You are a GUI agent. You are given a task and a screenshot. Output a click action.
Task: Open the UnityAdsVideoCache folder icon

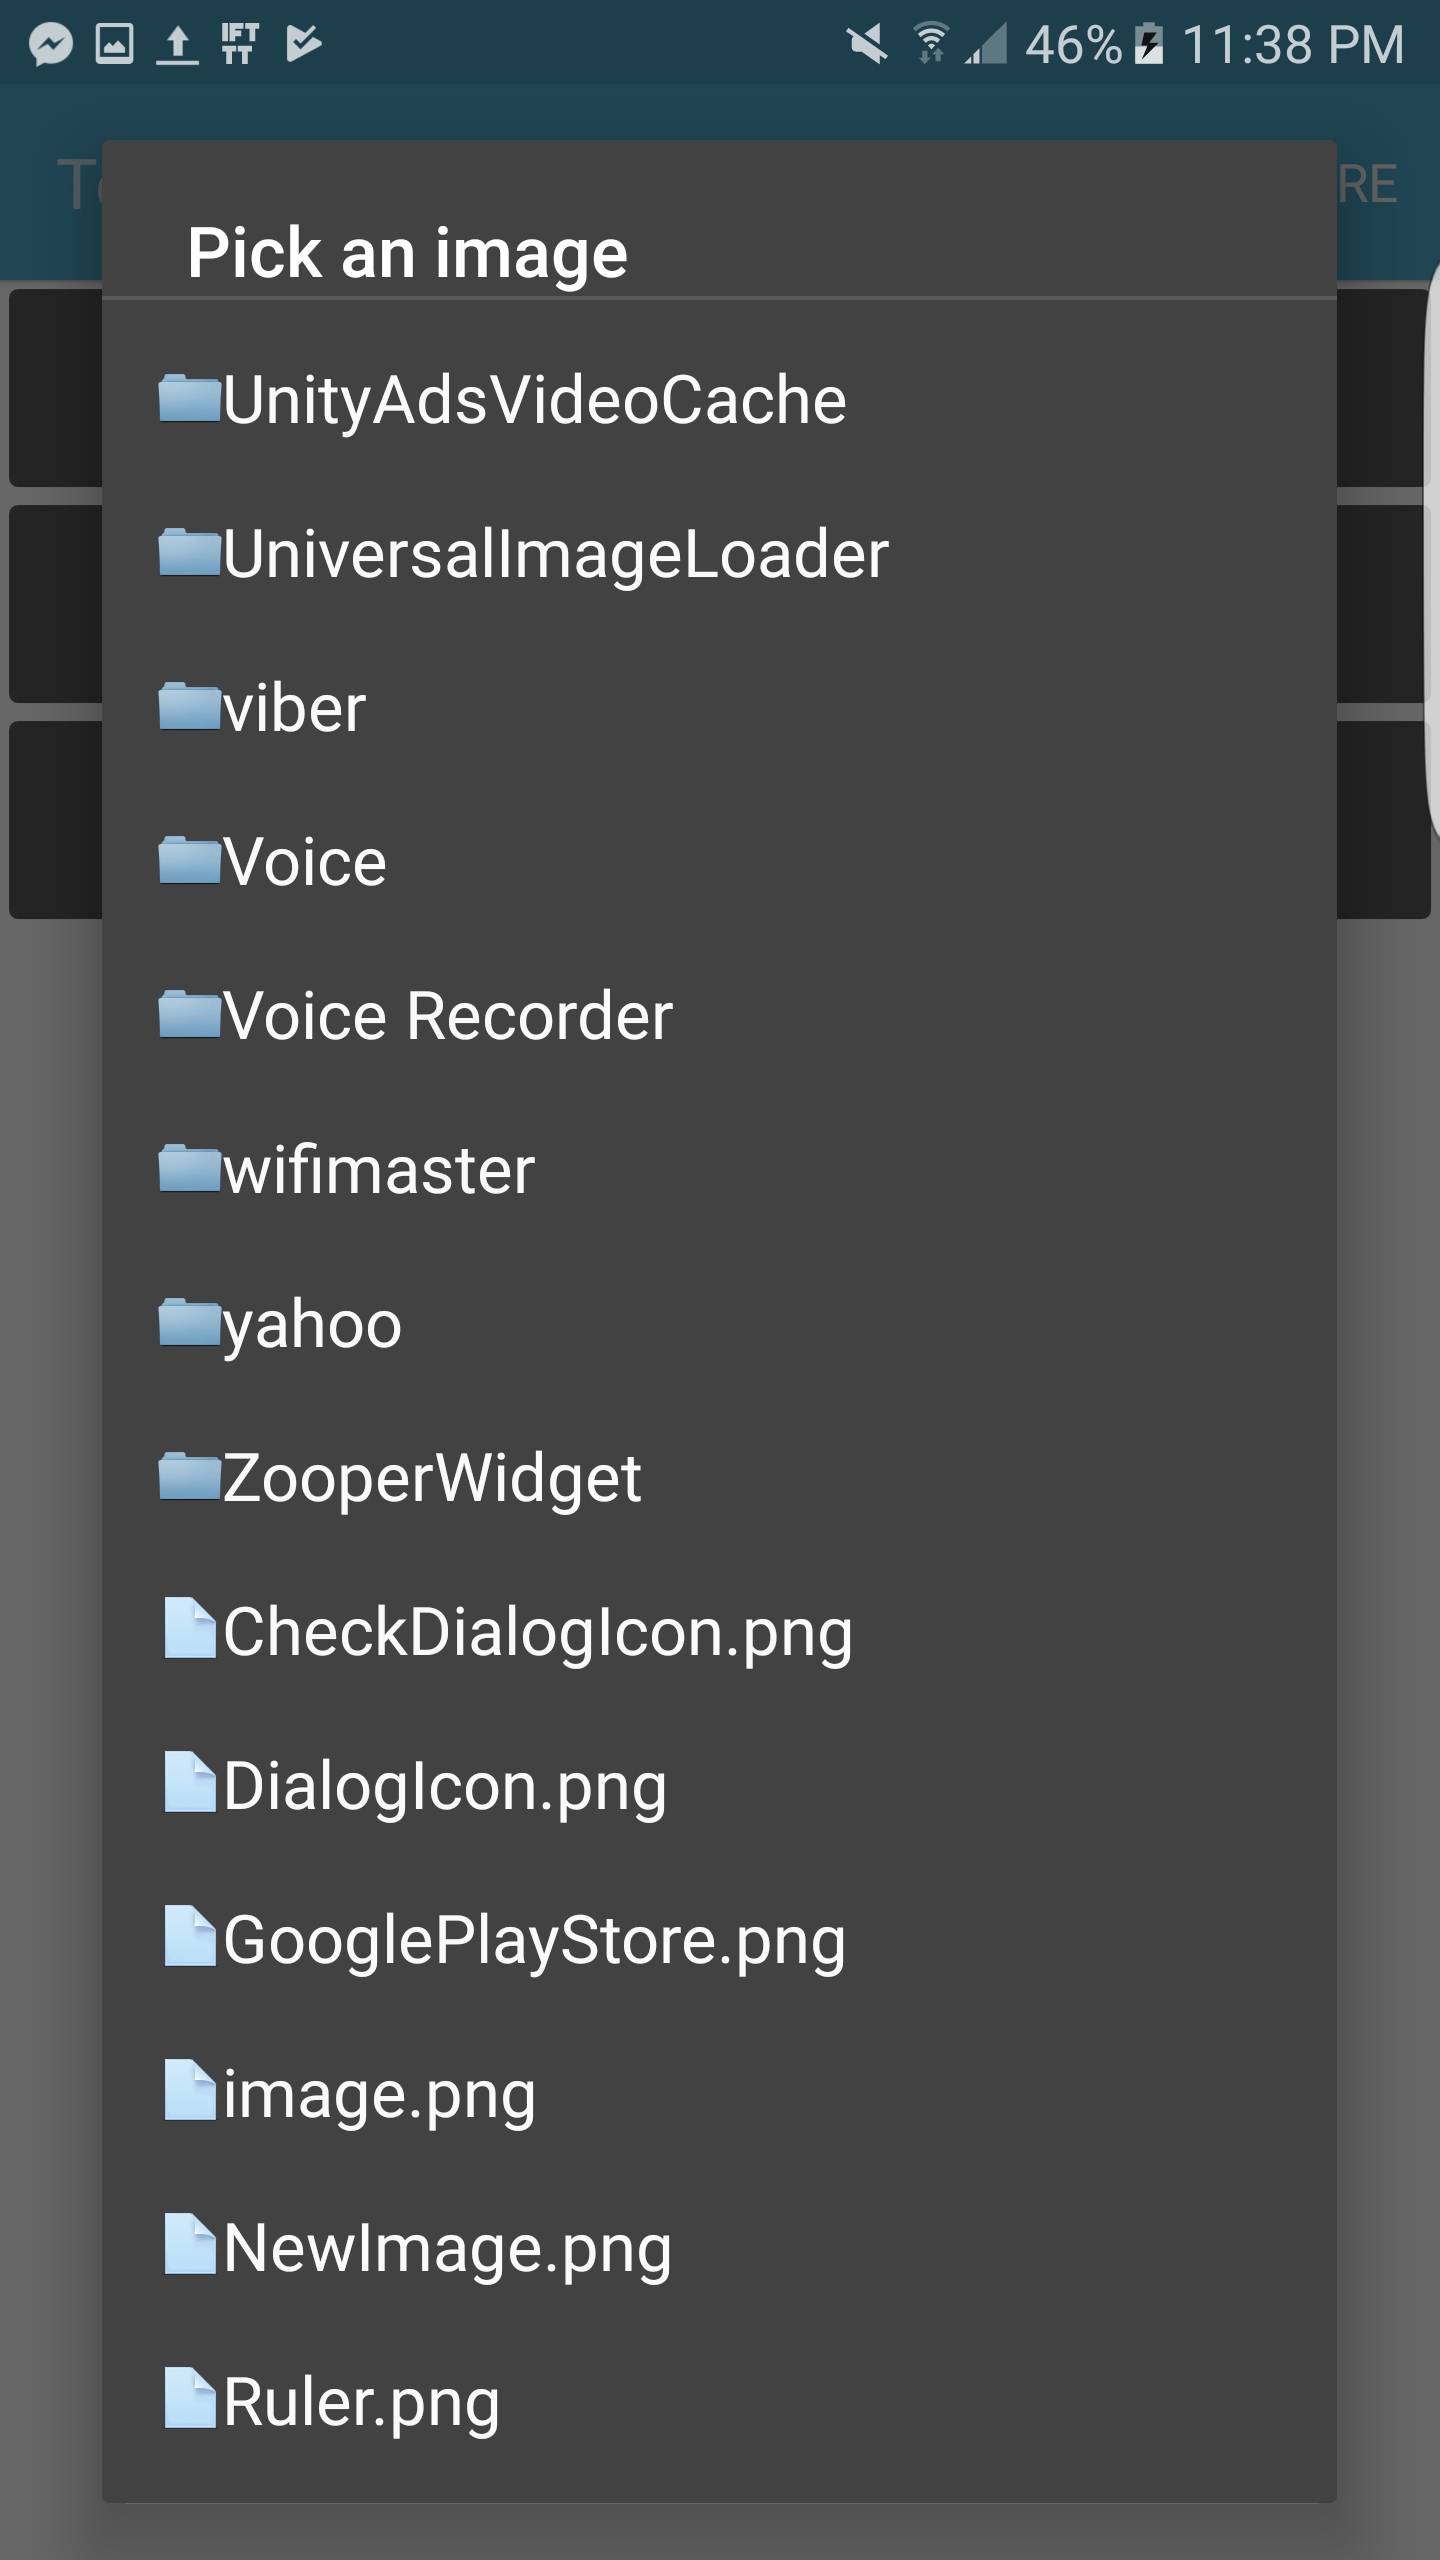pos(189,398)
